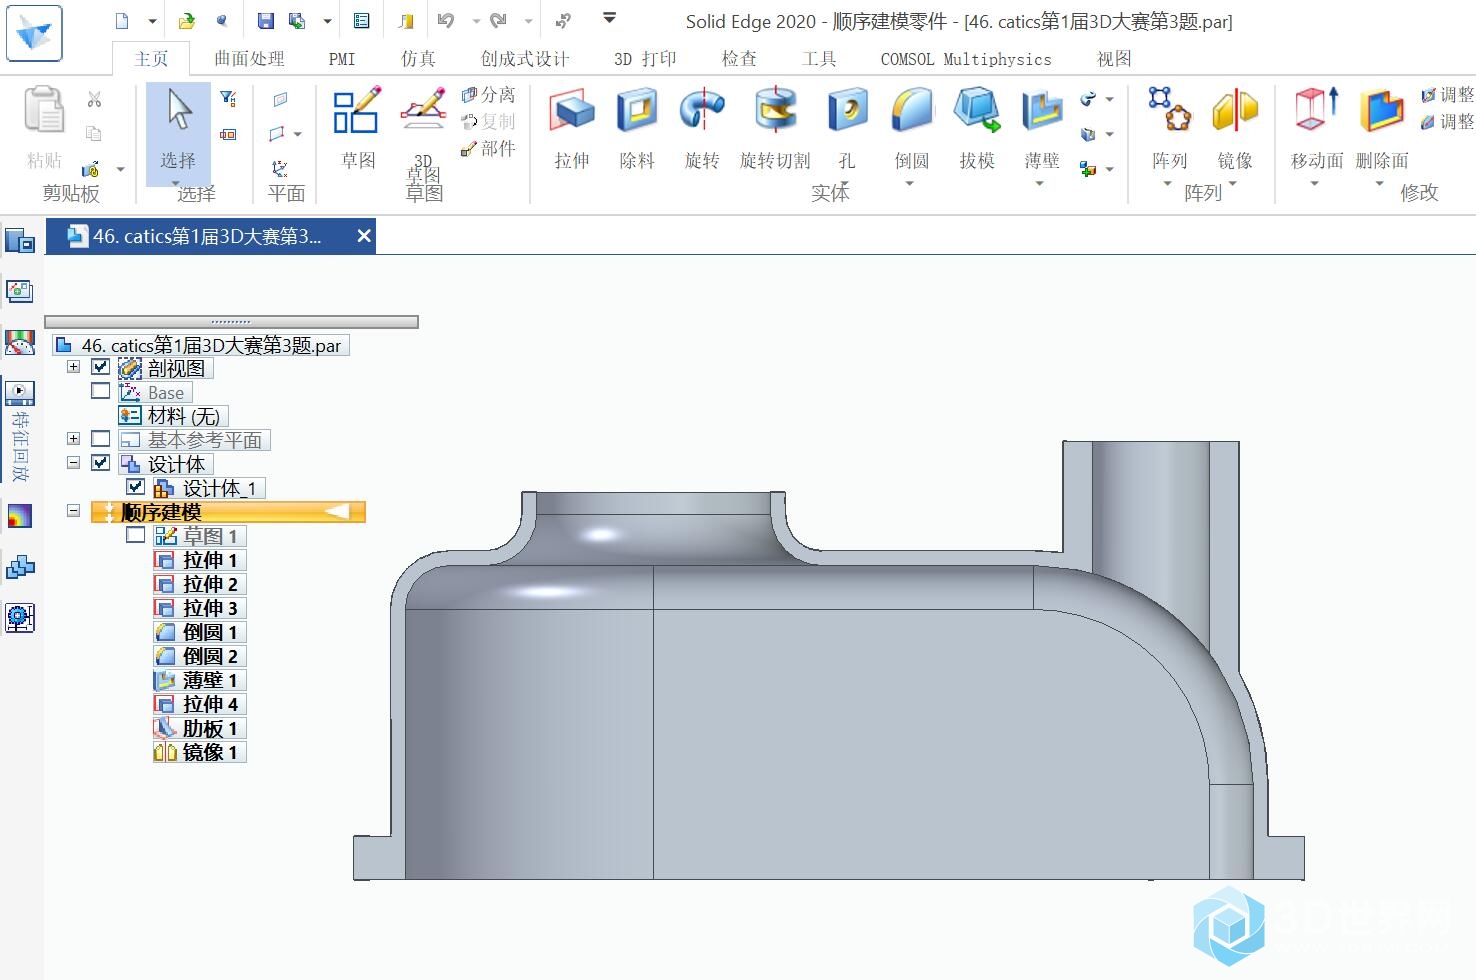
Task: Click the Open file folder icon
Action: coord(186,21)
